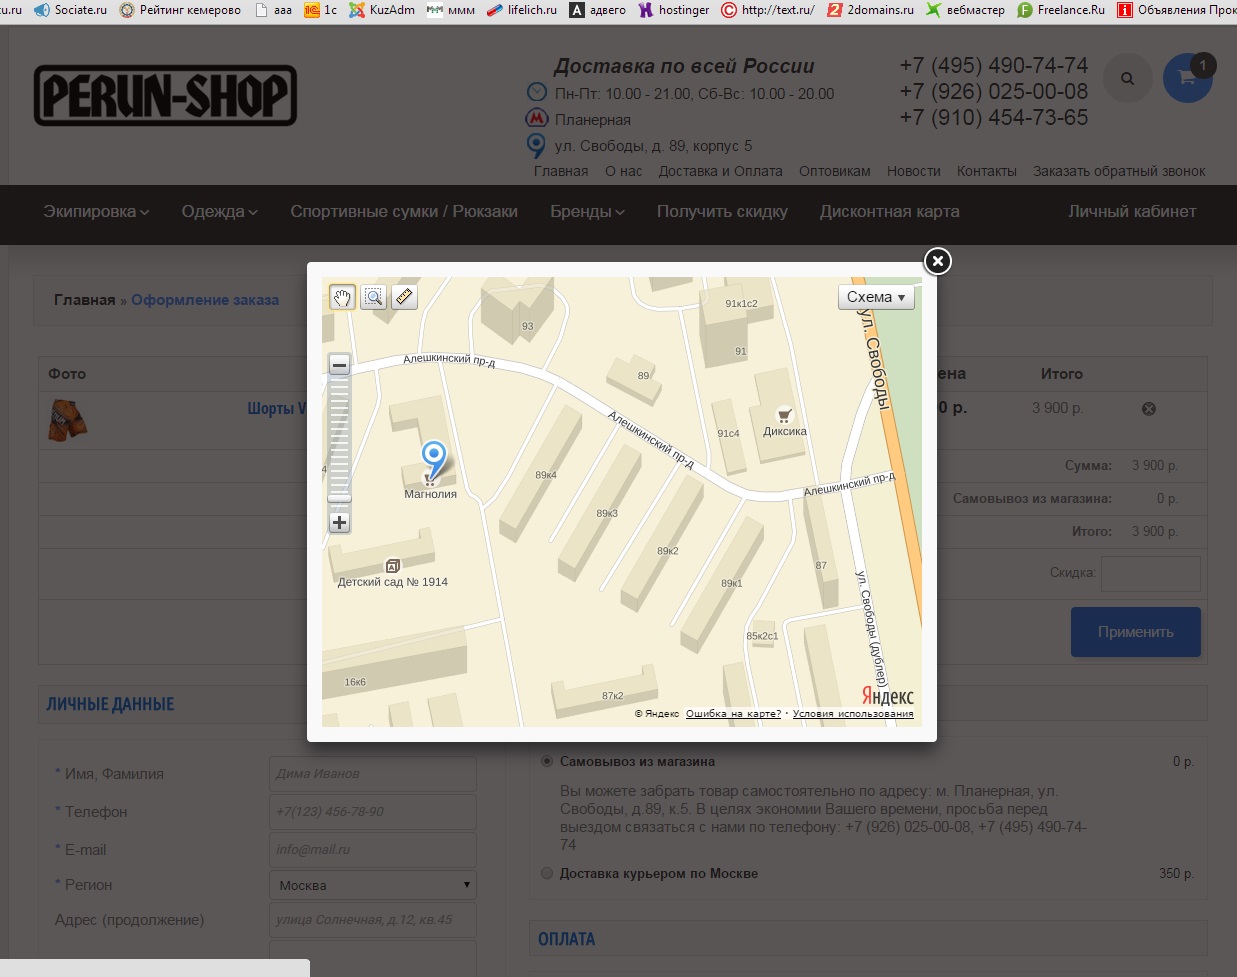Click the E-mail input field
1237x977 pixels.
click(372, 850)
